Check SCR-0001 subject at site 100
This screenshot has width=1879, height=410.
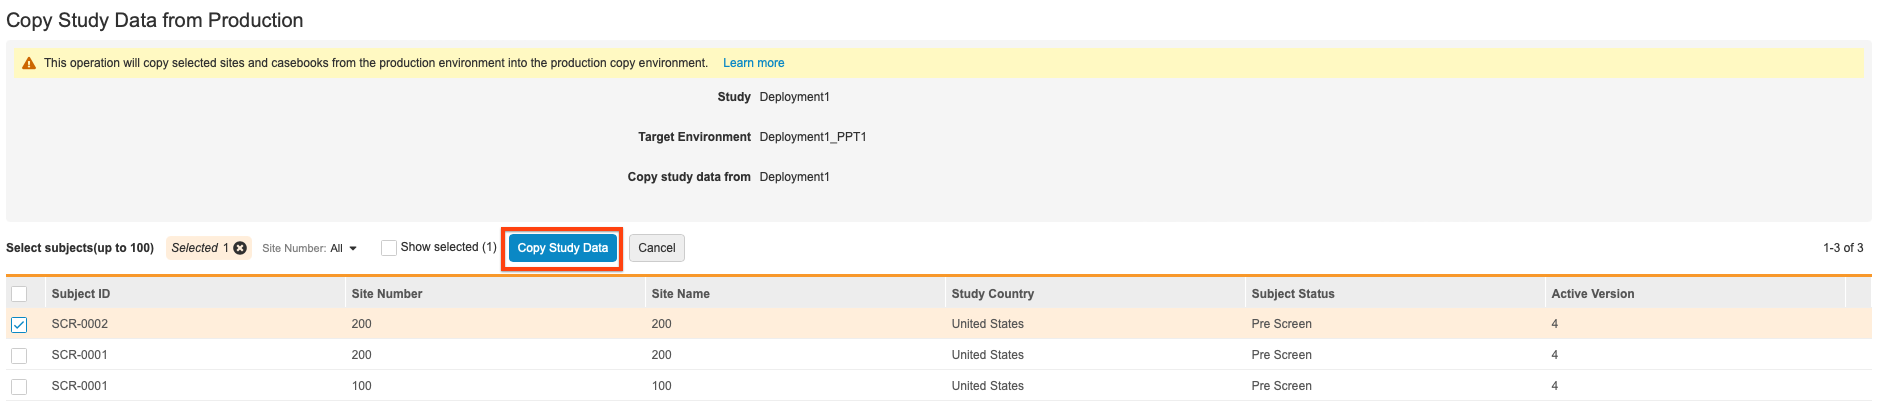(x=19, y=387)
